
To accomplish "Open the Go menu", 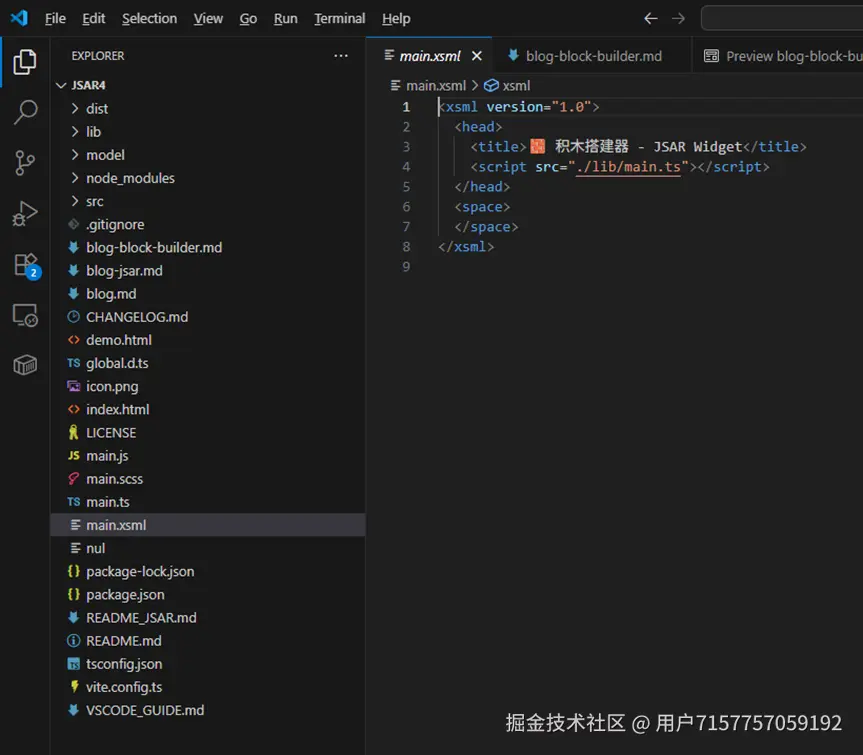I will [248, 19].
